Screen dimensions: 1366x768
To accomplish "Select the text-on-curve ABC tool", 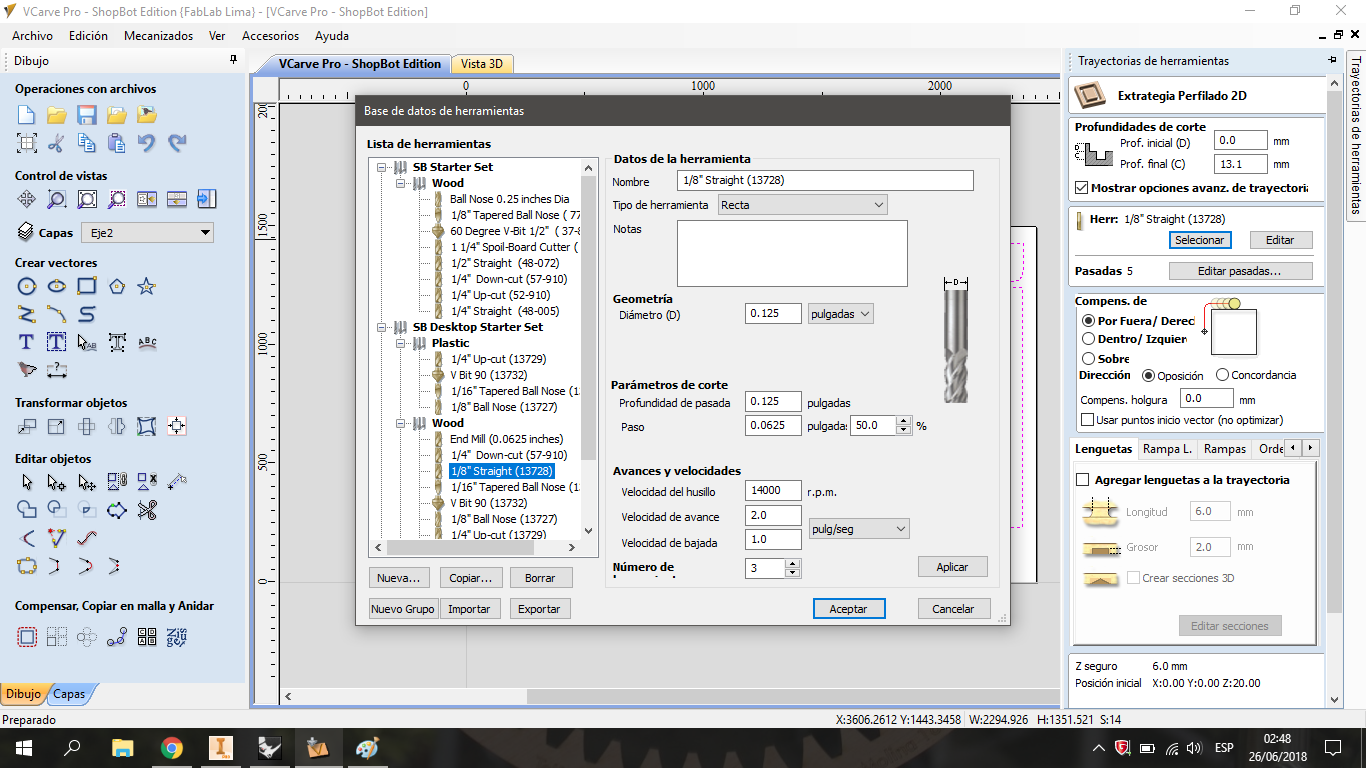I will [147, 342].
